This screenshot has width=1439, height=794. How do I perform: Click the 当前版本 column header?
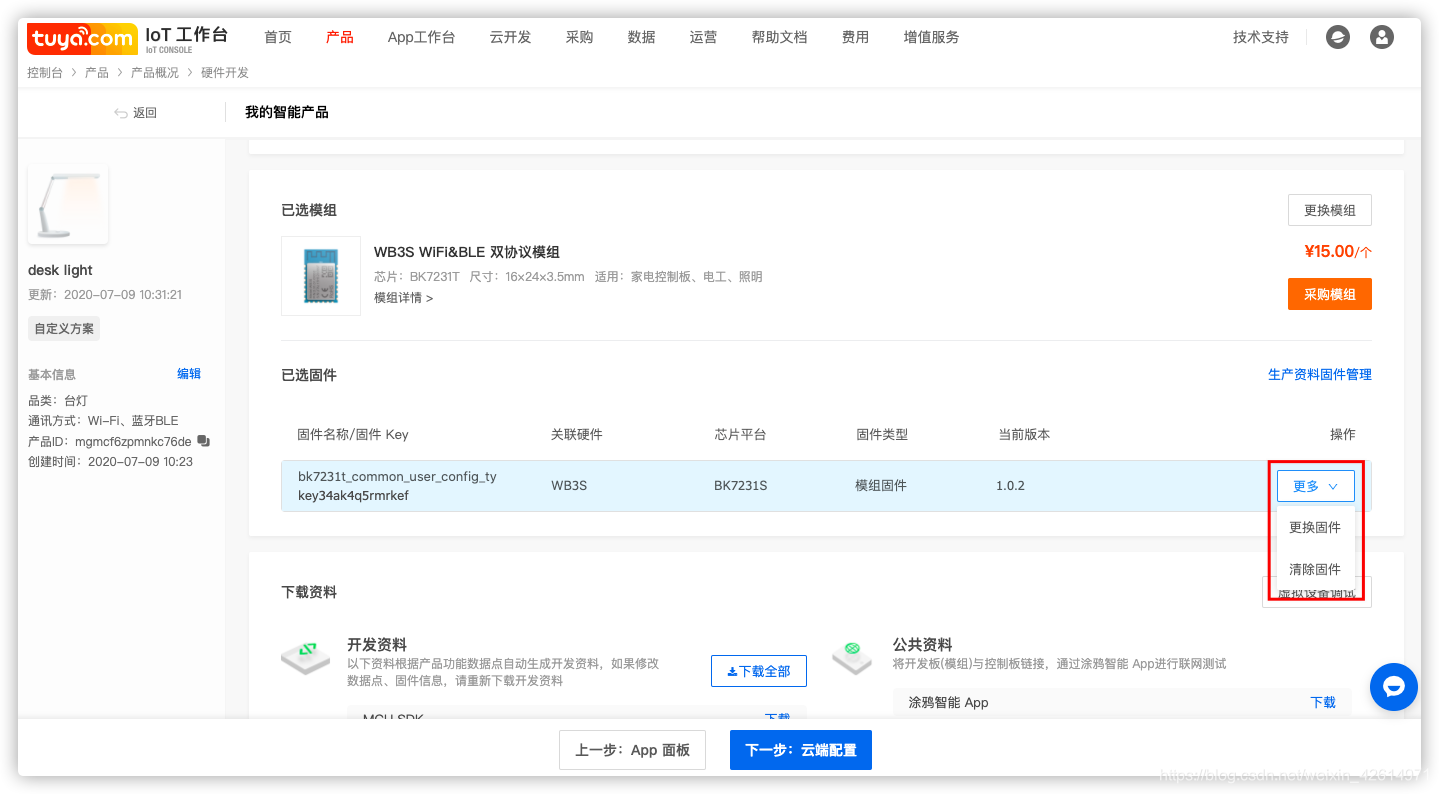click(1024, 434)
